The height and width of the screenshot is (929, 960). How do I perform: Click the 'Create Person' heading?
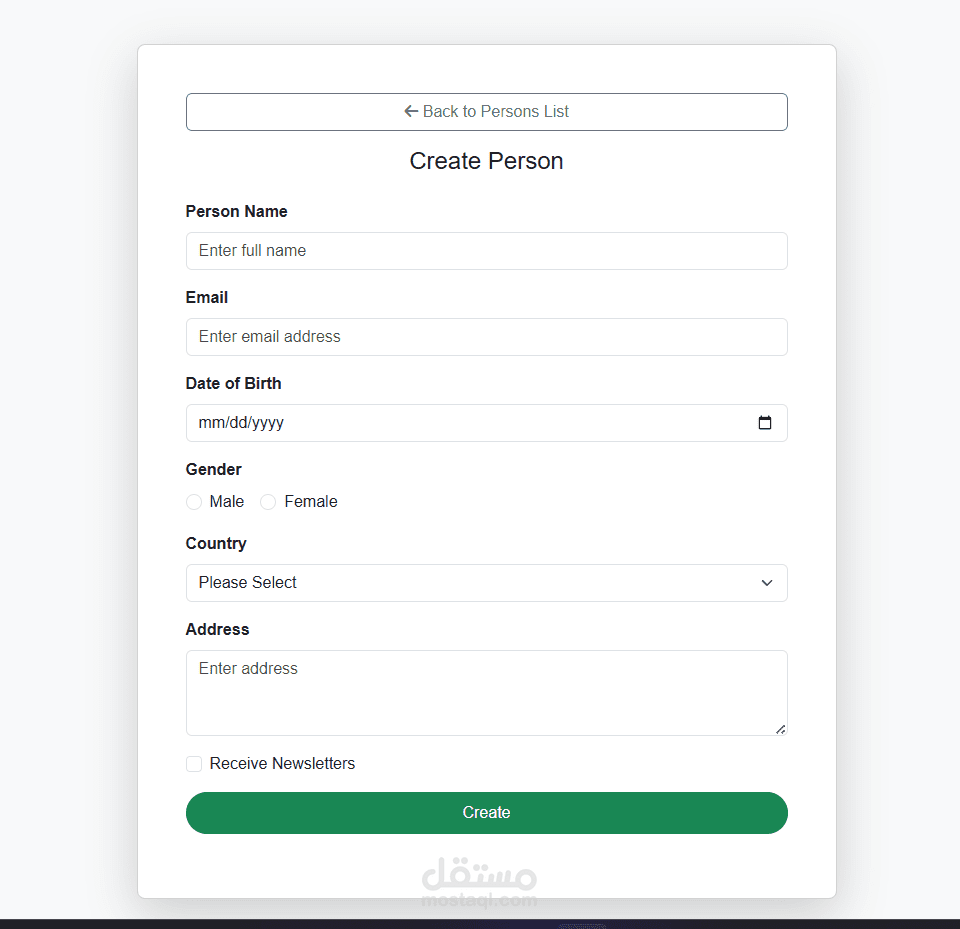(x=486, y=161)
